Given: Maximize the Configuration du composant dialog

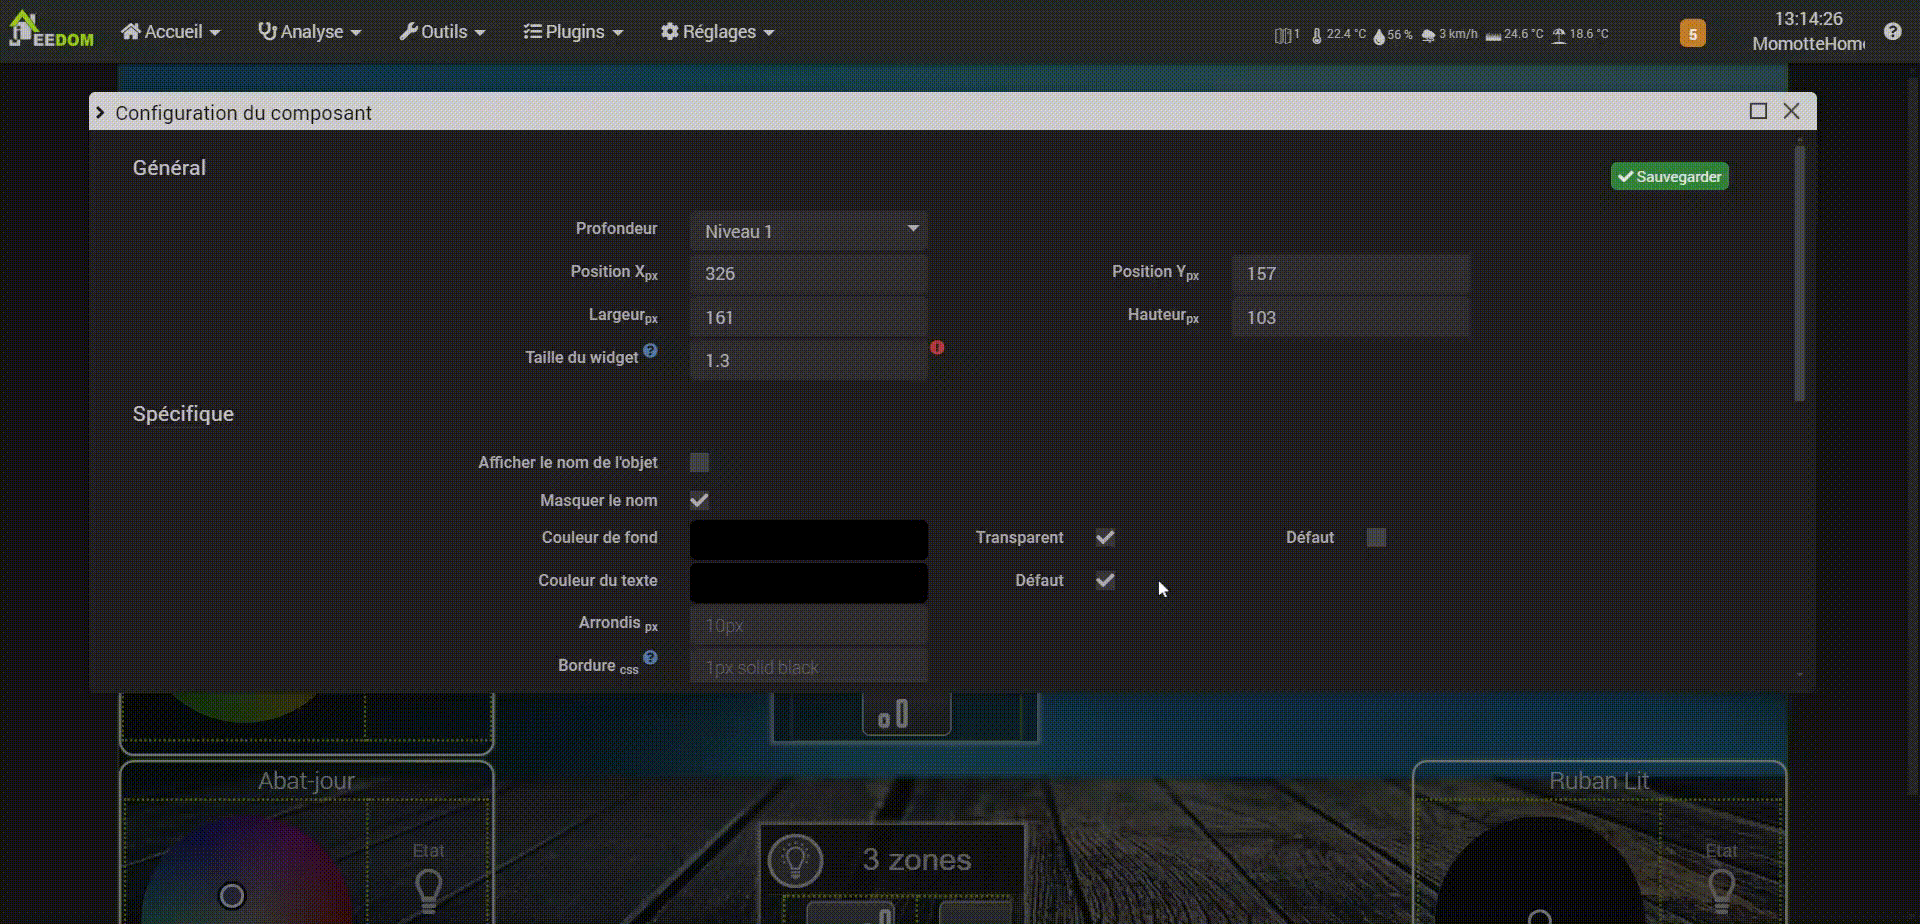Looking at the screenshot, I should coord(1758,111).
